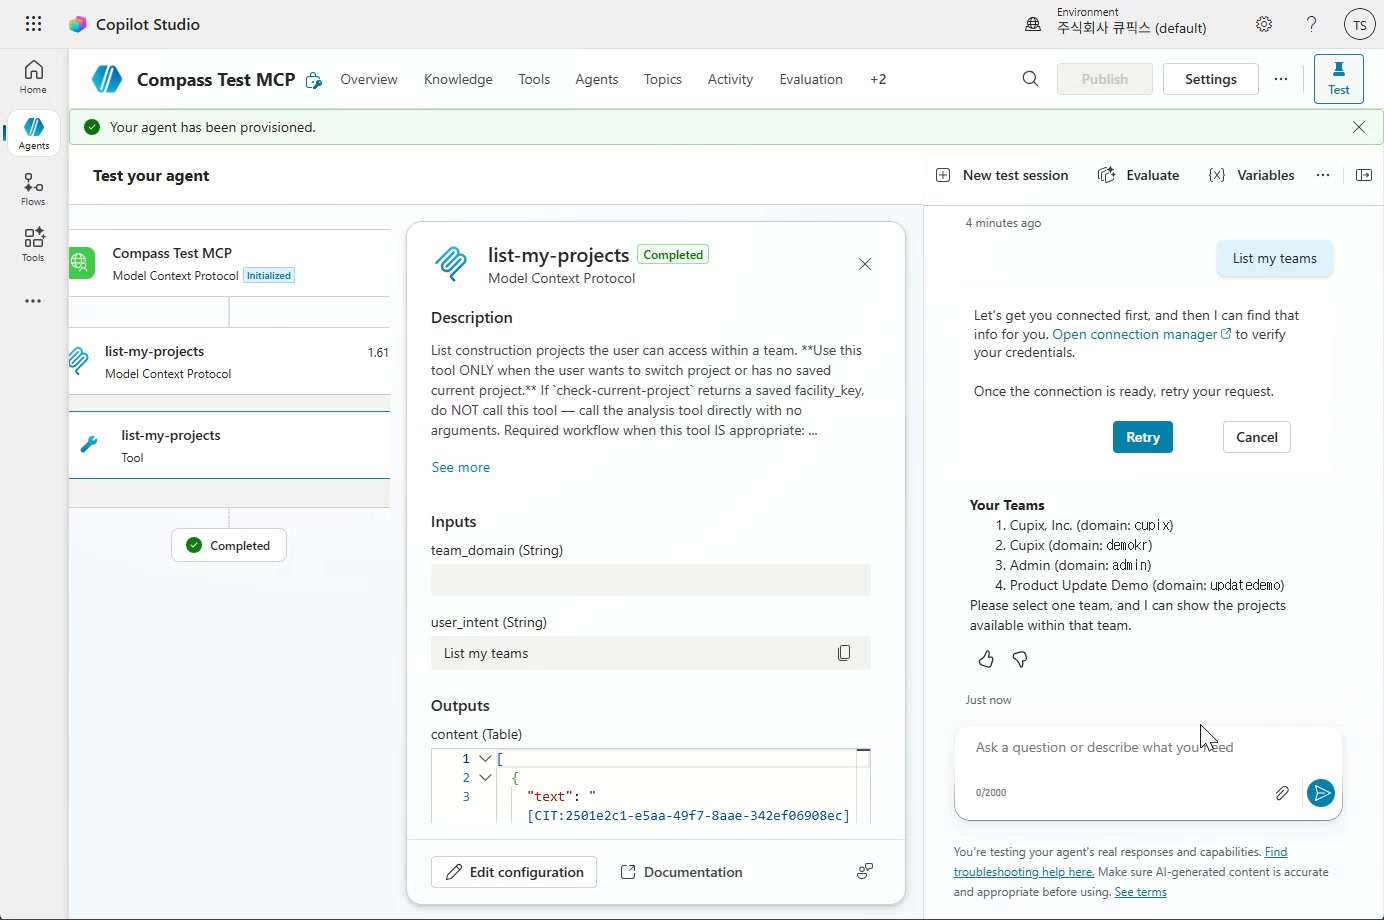Open the Documentation link button
The height and width of the screenshot is (920, 1384).
pyautogui.click(x=682, y=872)
